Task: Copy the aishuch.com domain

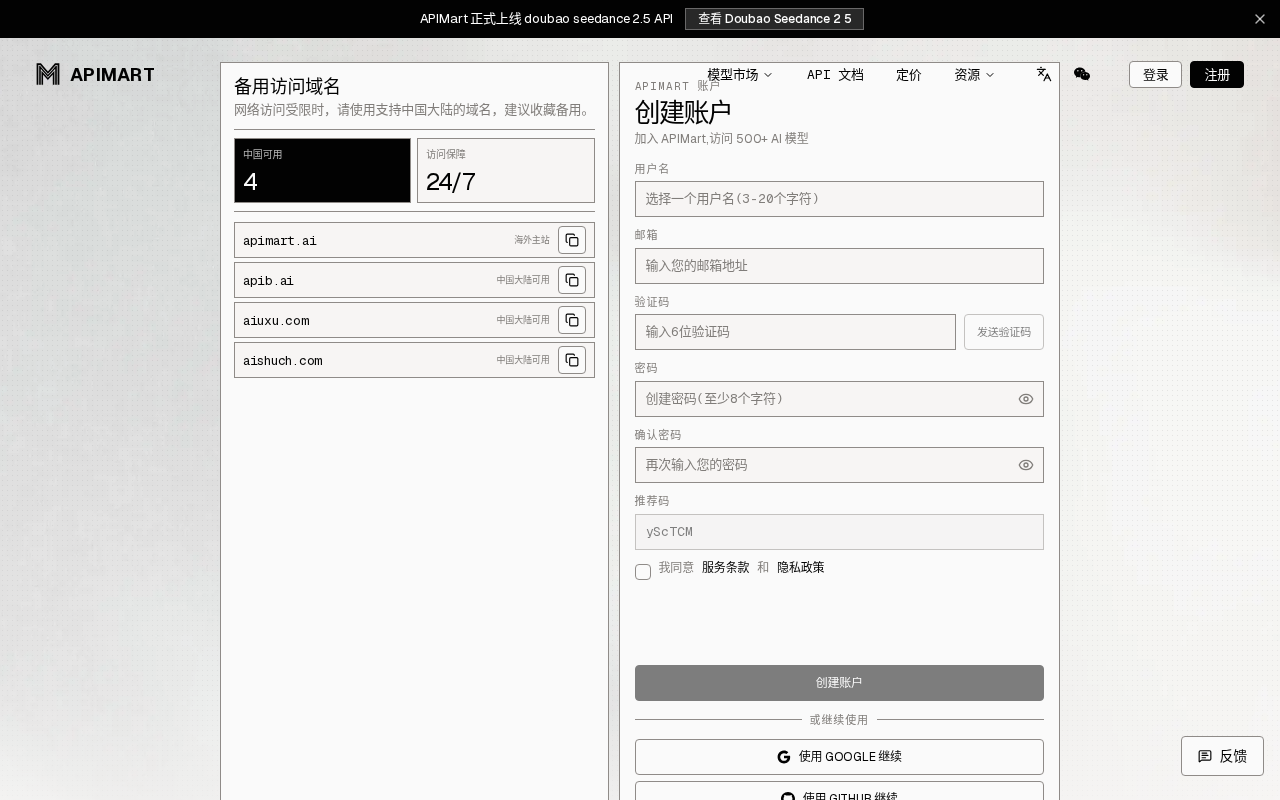Action: (572, 360)
